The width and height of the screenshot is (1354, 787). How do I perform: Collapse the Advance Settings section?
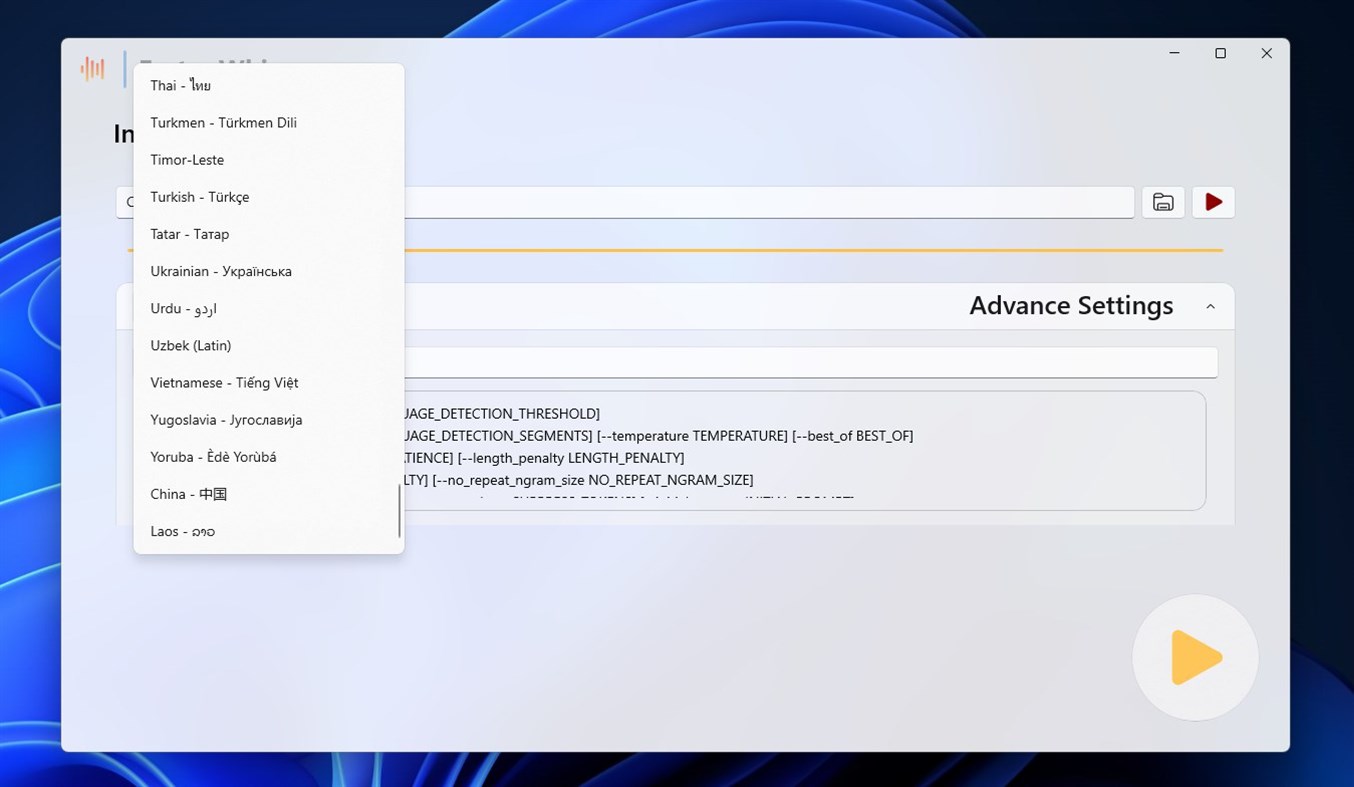1210,307
